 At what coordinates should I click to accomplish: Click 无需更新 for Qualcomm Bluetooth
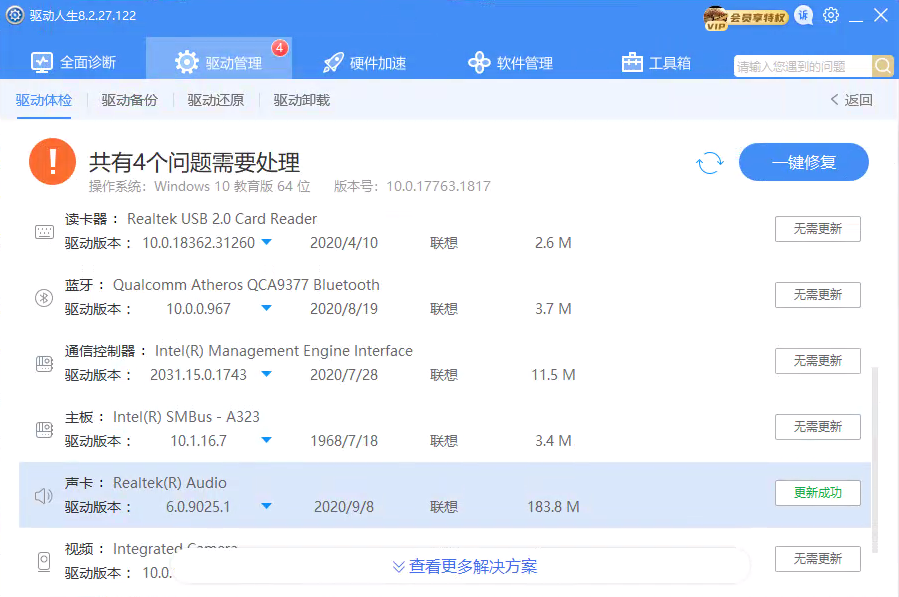(x=818, y=295)
